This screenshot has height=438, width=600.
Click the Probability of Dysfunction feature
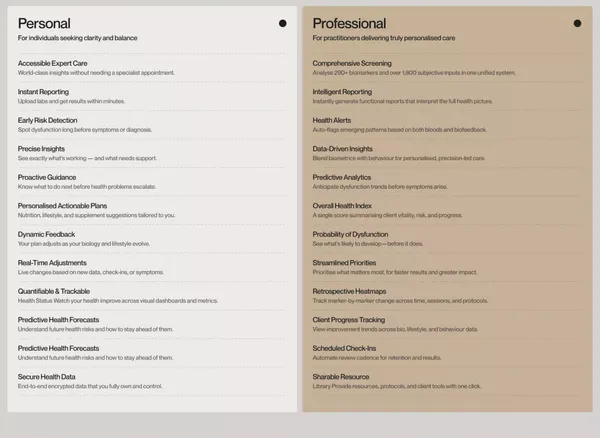pyautogui.click(x=350, y=234)
